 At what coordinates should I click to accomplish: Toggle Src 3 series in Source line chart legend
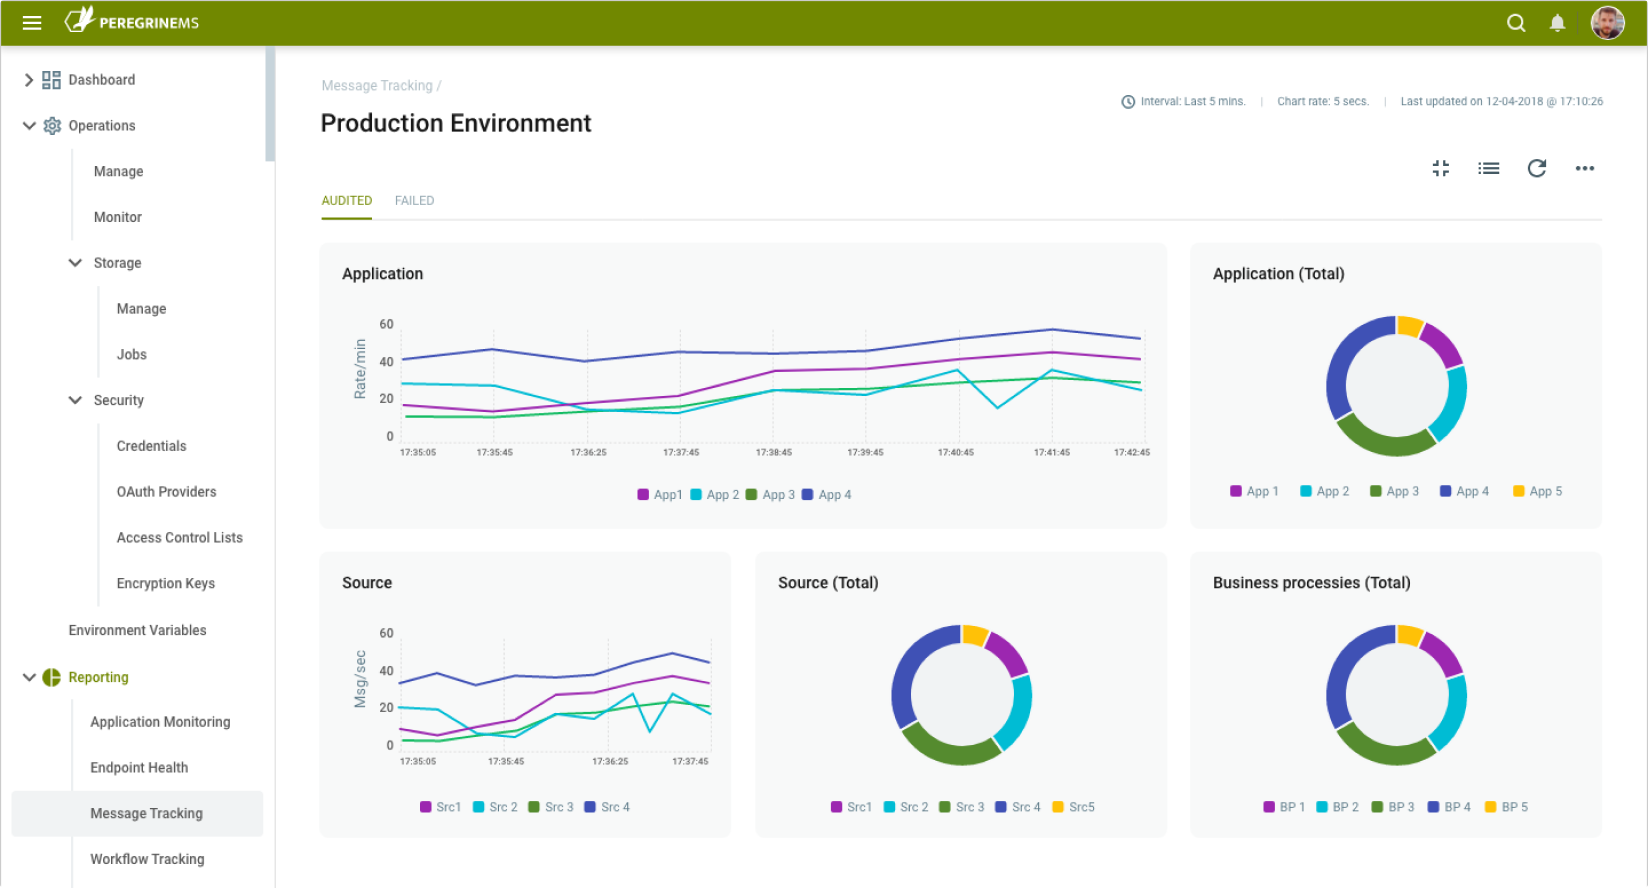[551, 807]
